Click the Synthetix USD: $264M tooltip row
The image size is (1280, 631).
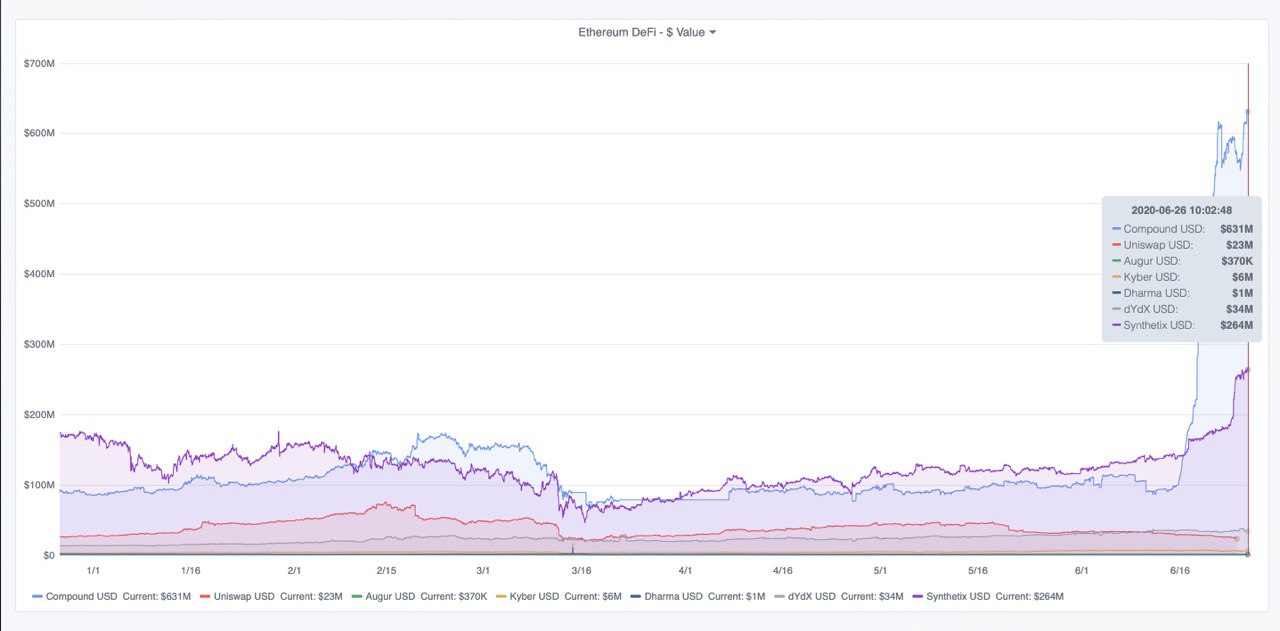[x=1182, y=325]
